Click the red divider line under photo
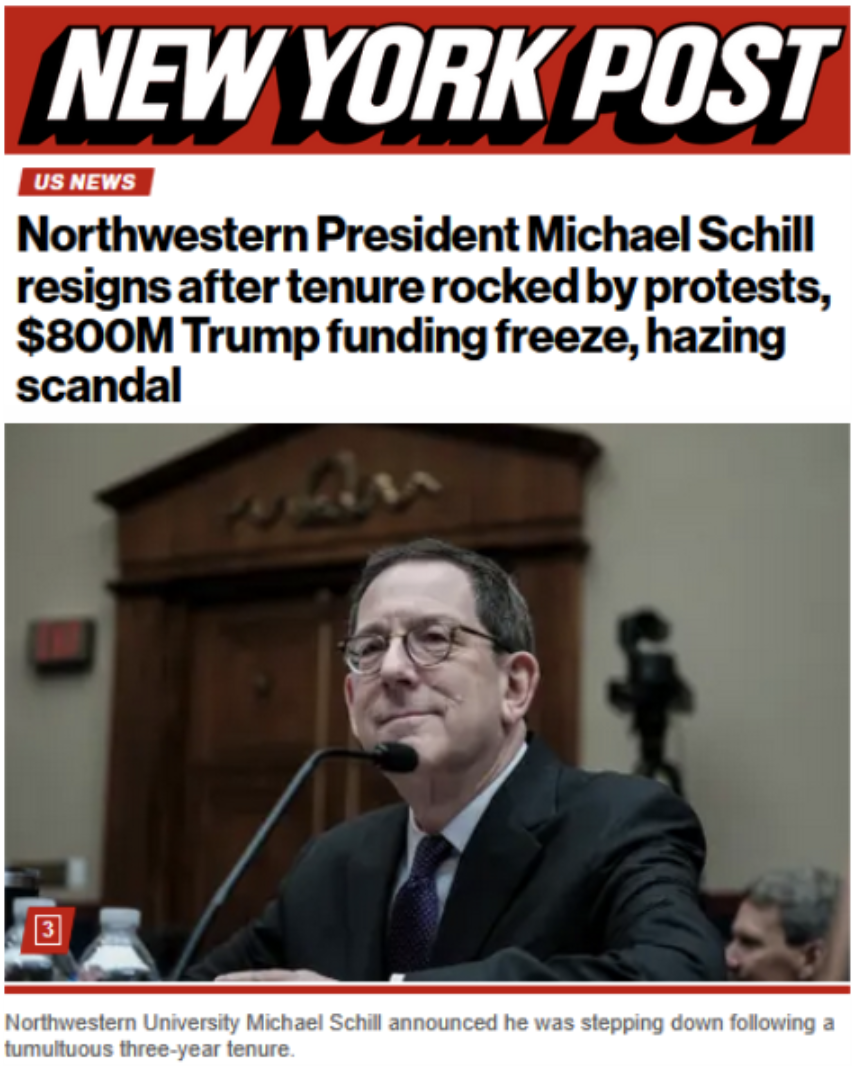This screenshot has height=1066, width=854. [427, 988]
